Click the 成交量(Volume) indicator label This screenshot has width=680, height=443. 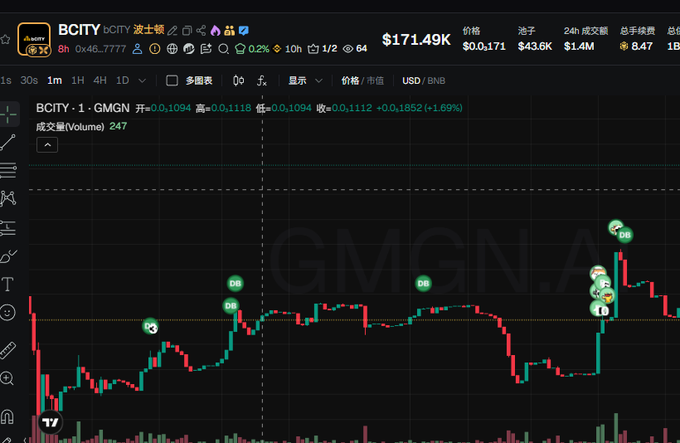[x=70, y=127]
